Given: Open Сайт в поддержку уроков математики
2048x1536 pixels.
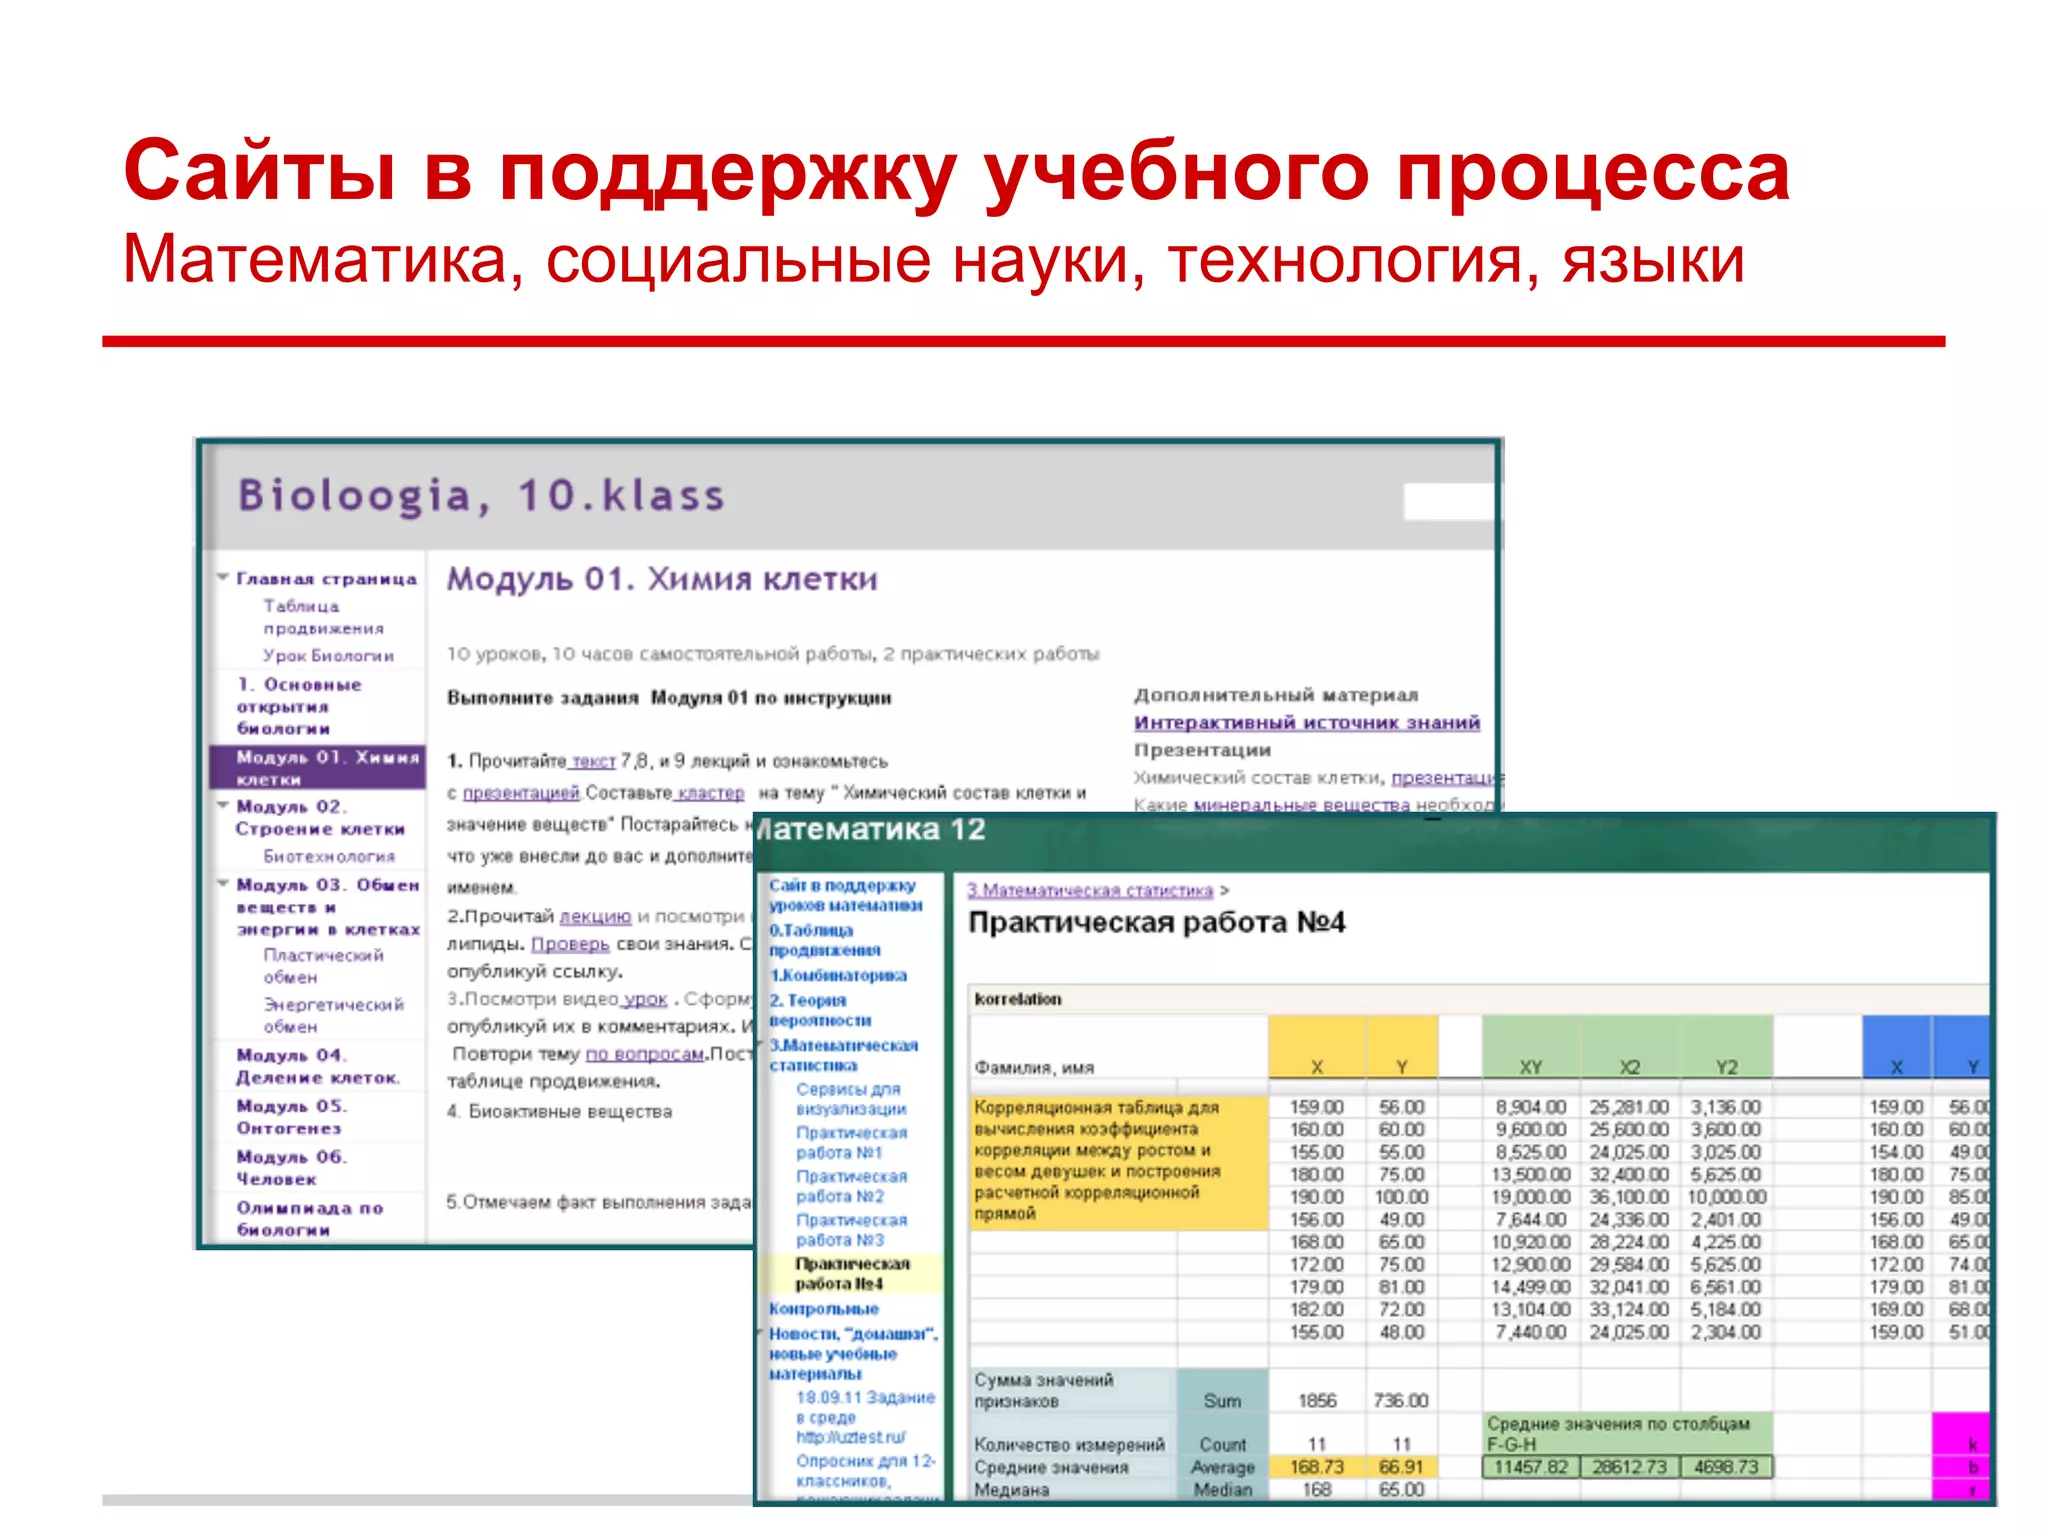Looking at the screenshot, I should point(846,895).
